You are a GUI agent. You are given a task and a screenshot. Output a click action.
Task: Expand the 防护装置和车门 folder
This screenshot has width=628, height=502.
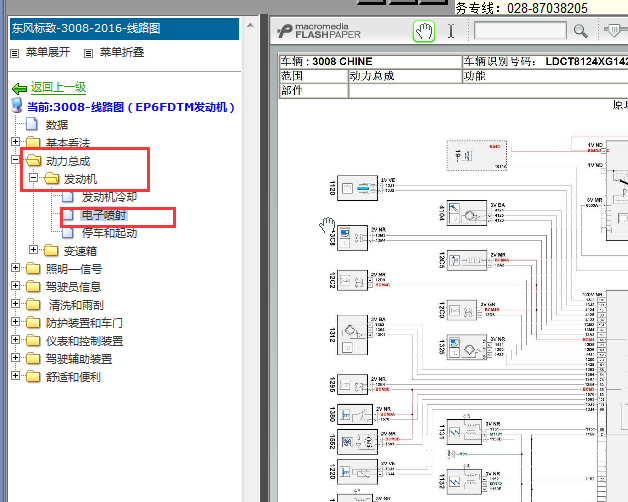(15, 321)
